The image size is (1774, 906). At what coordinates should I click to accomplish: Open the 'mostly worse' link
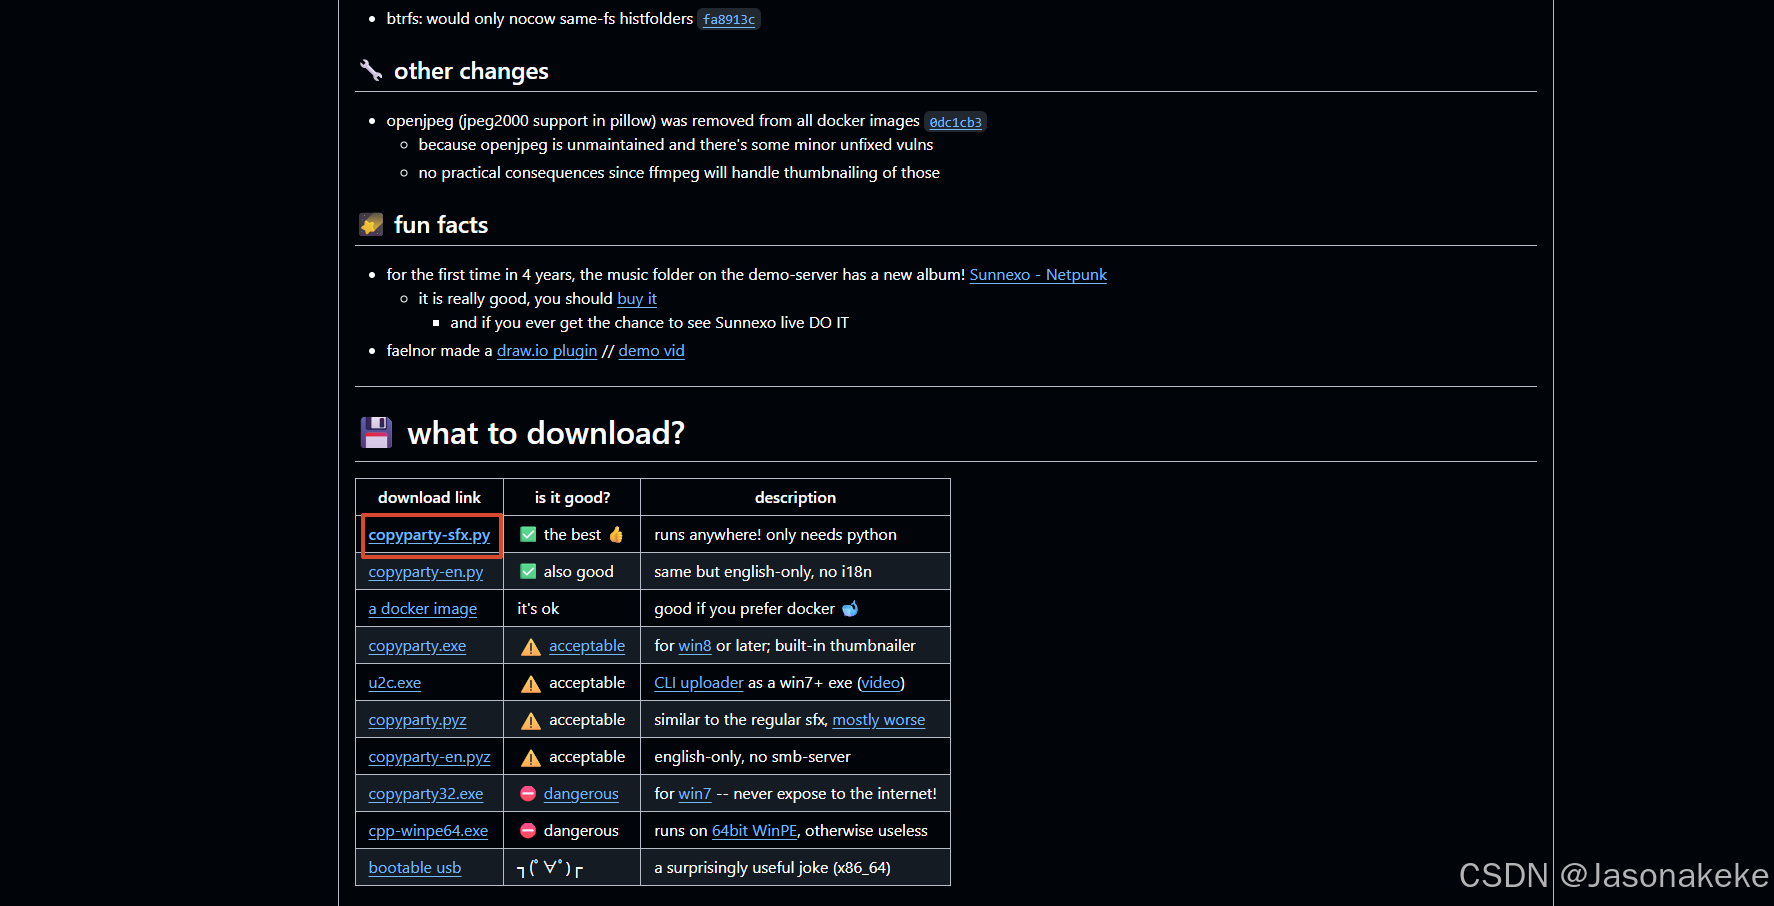tap(879, 720)
